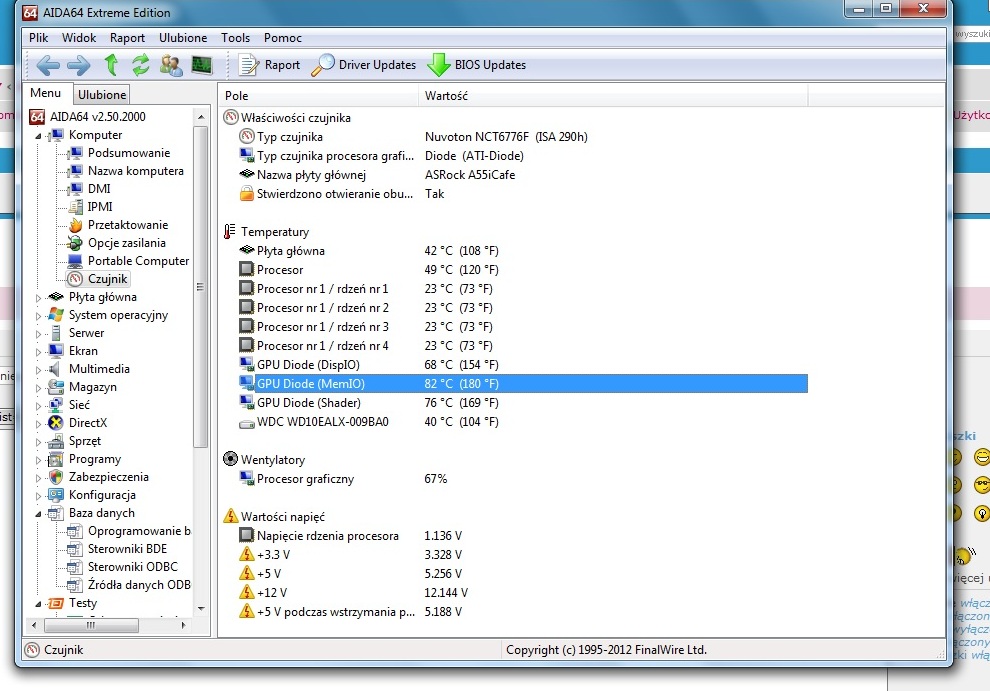Viewport: 990px width, 691px height.
Task: Open the users icon in the toolbar
Action: [171, 65]
